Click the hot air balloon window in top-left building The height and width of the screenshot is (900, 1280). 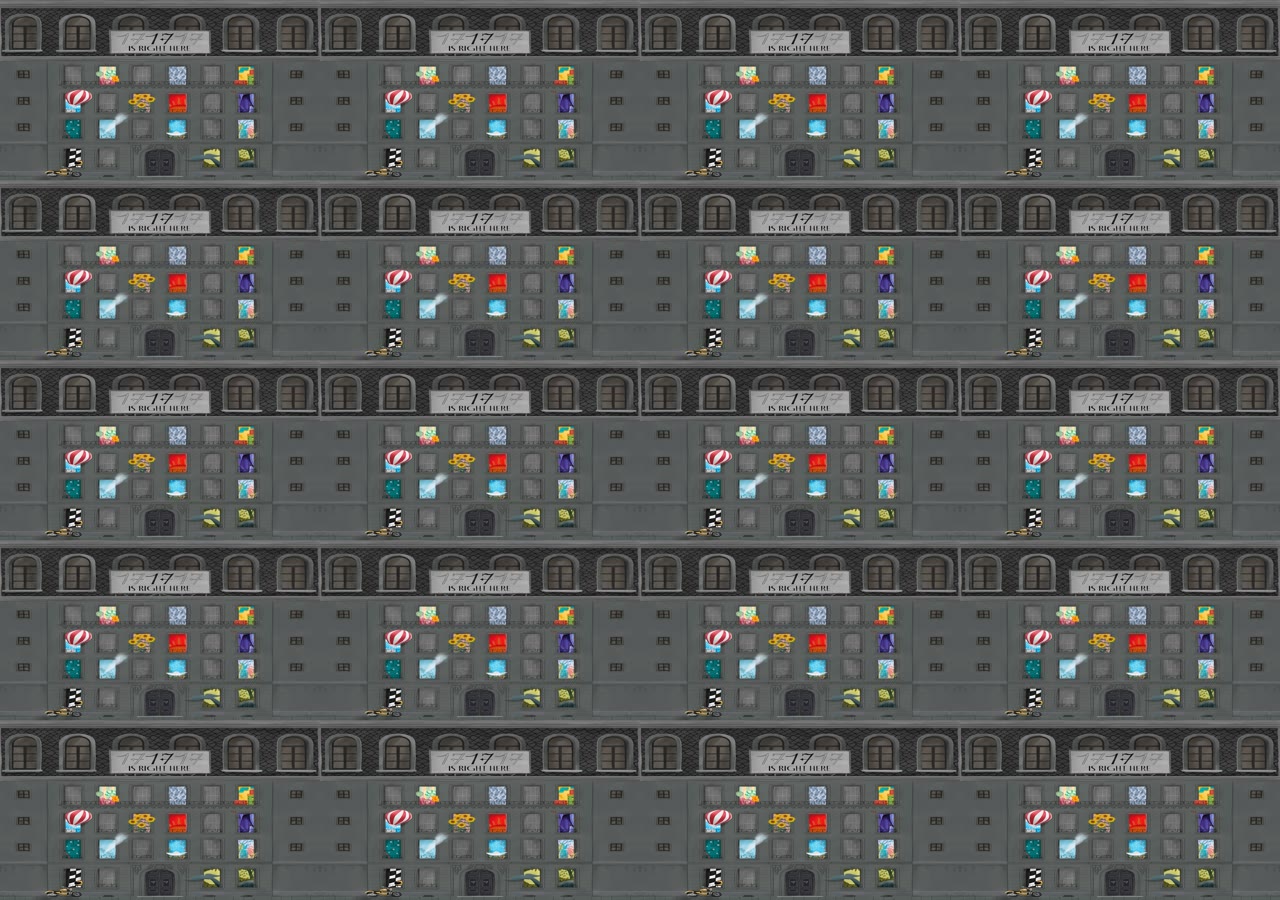tap(77, 98)
